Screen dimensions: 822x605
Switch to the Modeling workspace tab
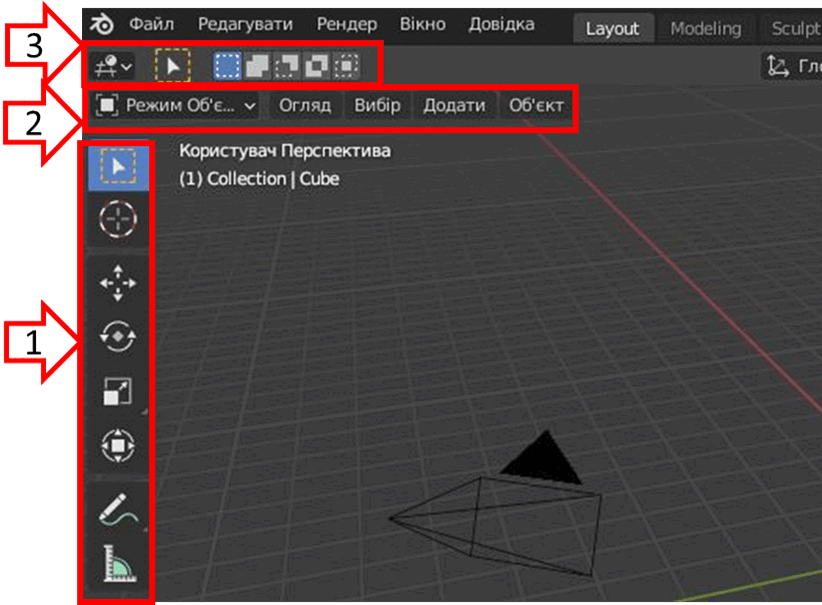pyautogui.click(x=706, y=29)
